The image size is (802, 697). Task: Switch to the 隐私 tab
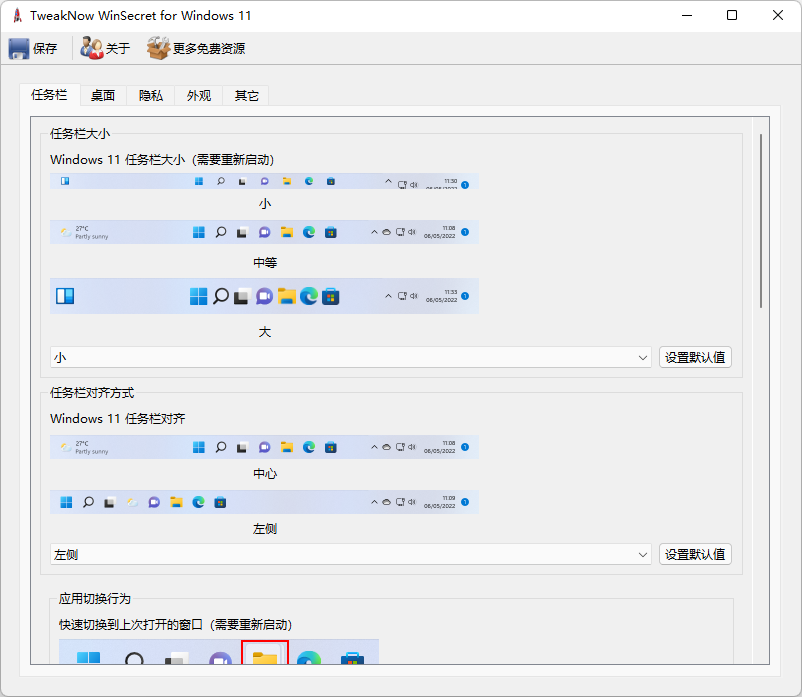(151, 94)
